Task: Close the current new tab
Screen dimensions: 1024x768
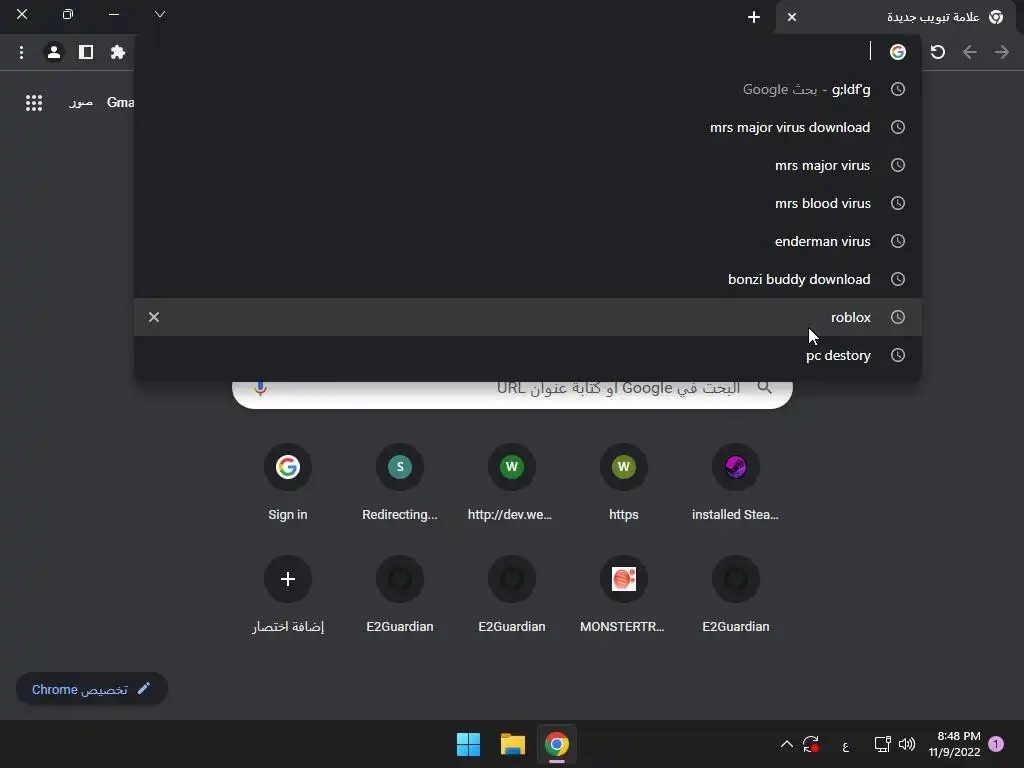Action: tap(792, 17)
